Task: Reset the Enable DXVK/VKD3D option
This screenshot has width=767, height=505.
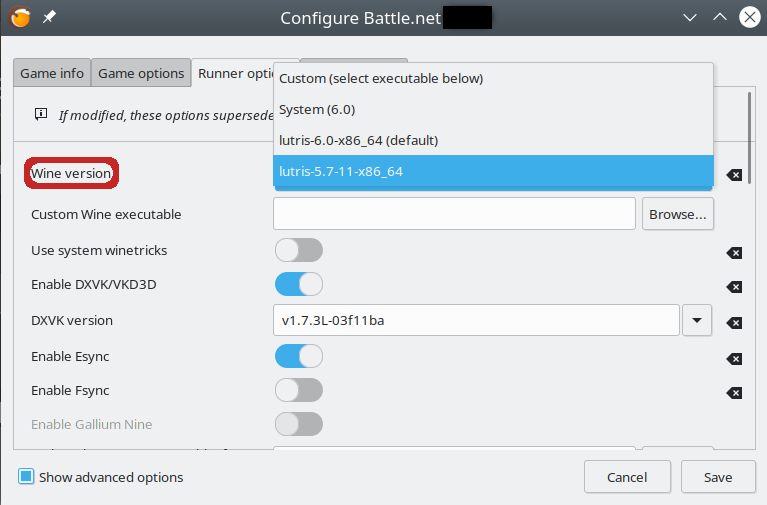Action: pos(734,286)
